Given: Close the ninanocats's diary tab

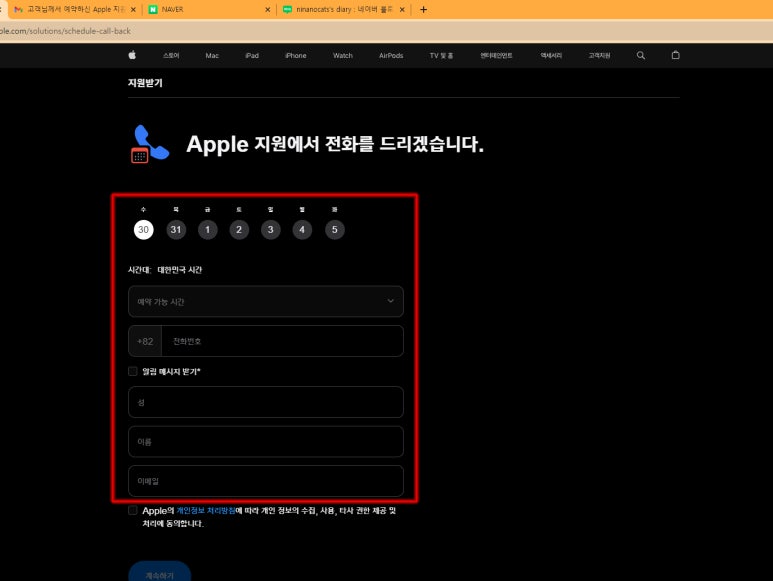Looking at the screenshot, I should tap(402, 9).
